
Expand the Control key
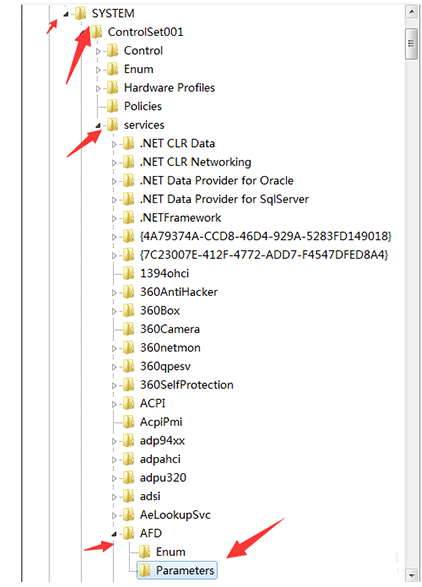tap(98, 51)
